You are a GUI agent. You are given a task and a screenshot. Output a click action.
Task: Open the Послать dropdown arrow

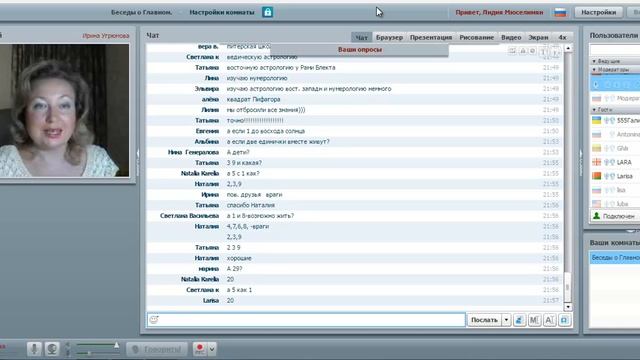click(x=506, y=320)
